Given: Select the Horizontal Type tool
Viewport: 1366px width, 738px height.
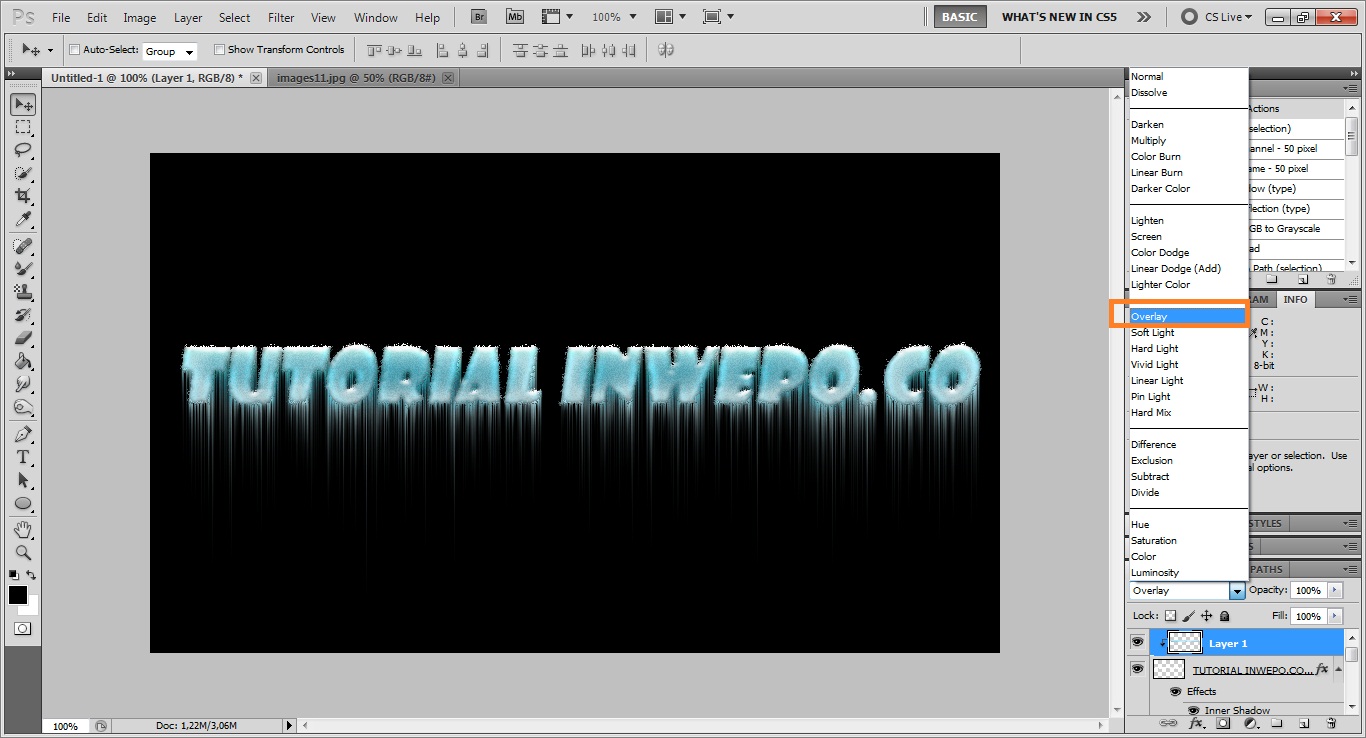Looking at the screenshot, I should coord(23,458).
